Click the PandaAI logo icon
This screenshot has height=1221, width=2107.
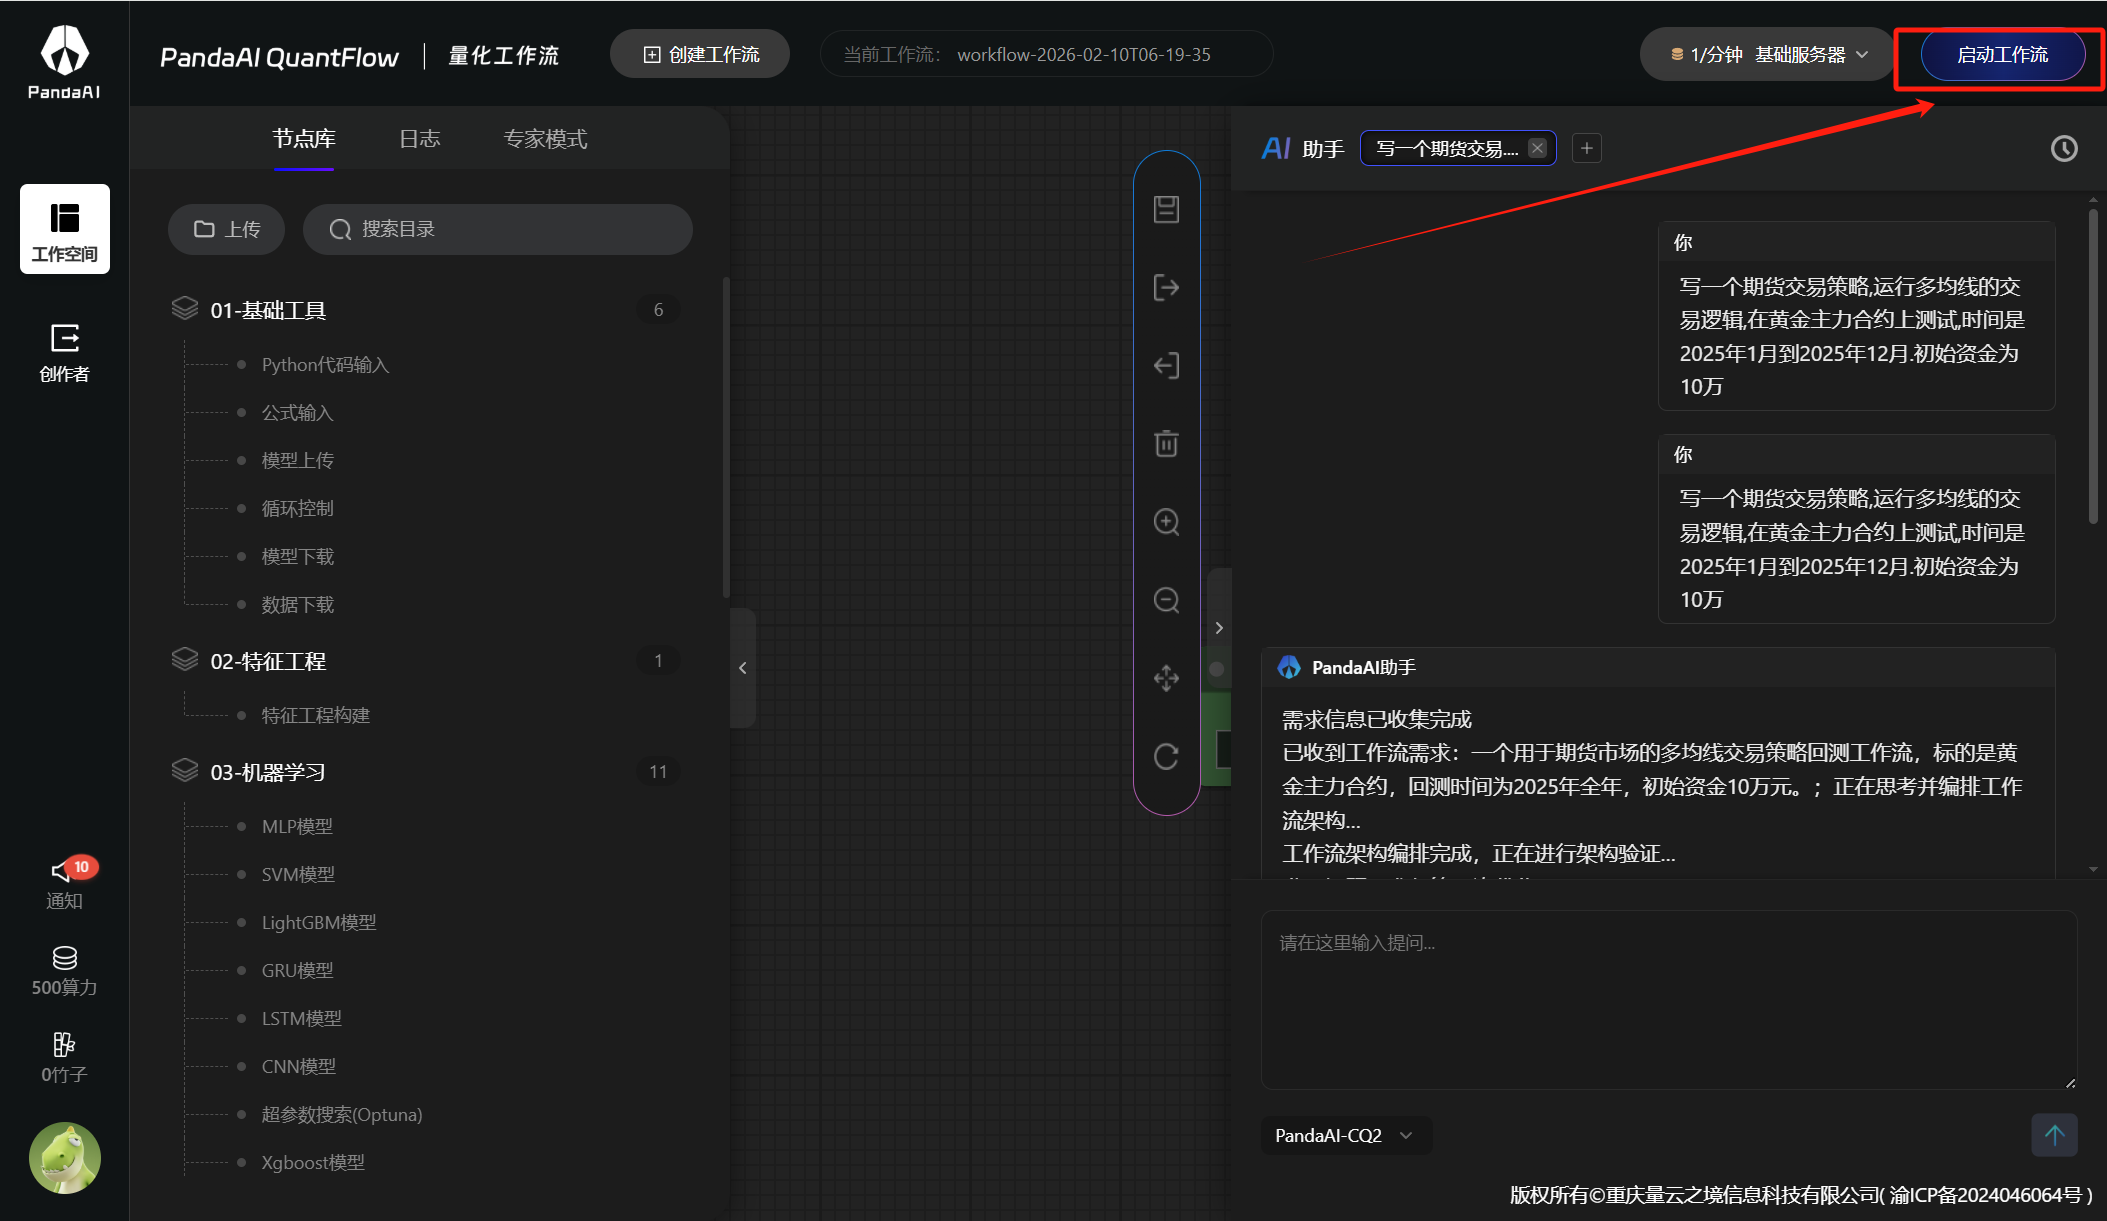(64, 61)
